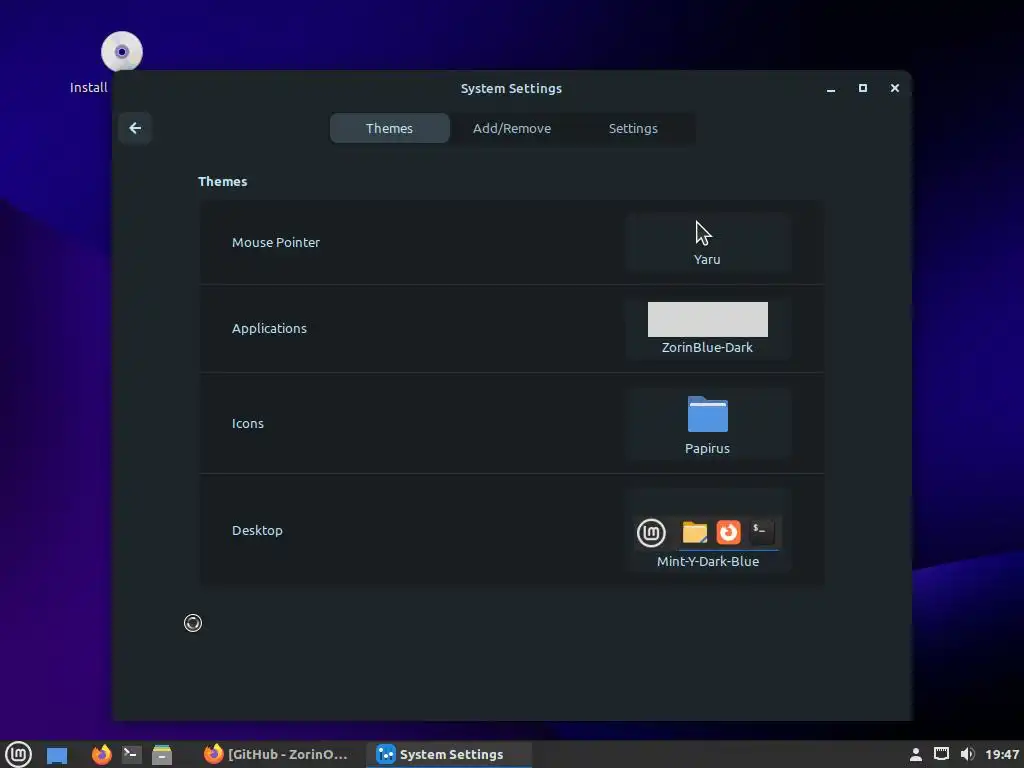The width and height of the screenshot is (1024, 768).
Task: Open the clock showing 19:47
Action: (1002, 754)
